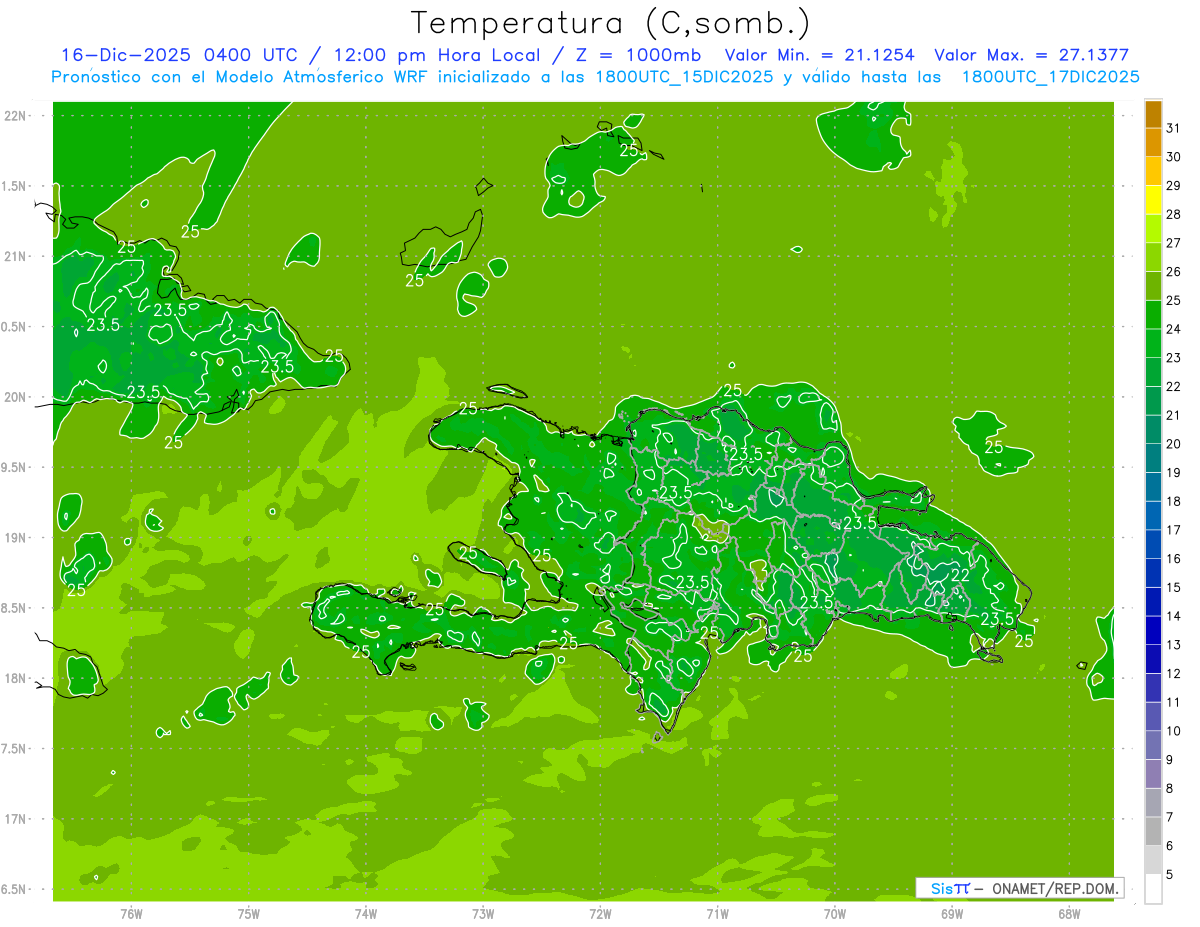The height and width of the screenshot is (927, 1200).
Task: Click the colorbar label "31"
Action: [x=1173, y=128]
